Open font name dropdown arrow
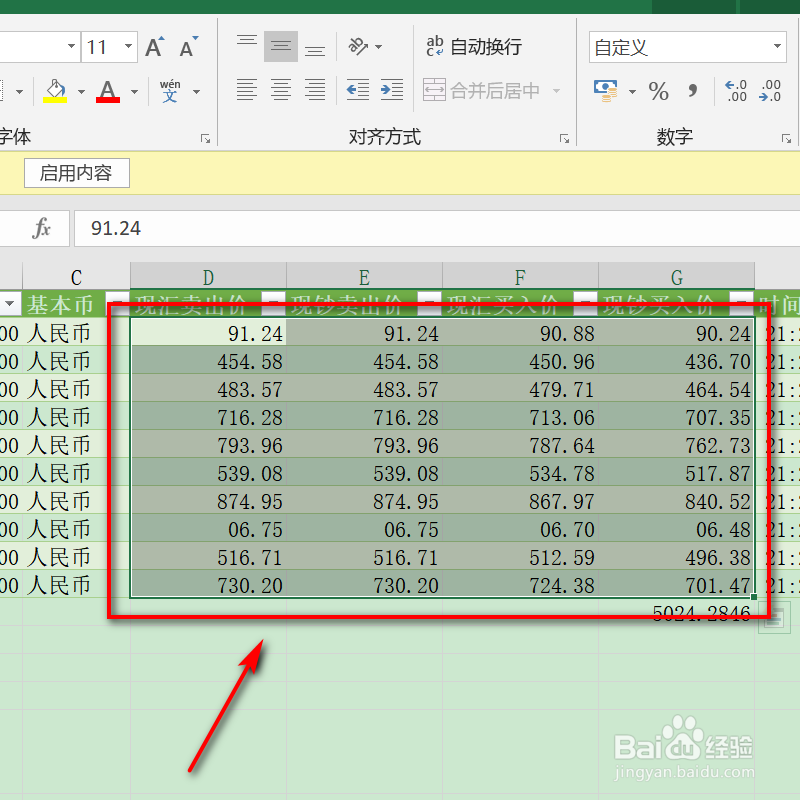 (x=72, y=46)
